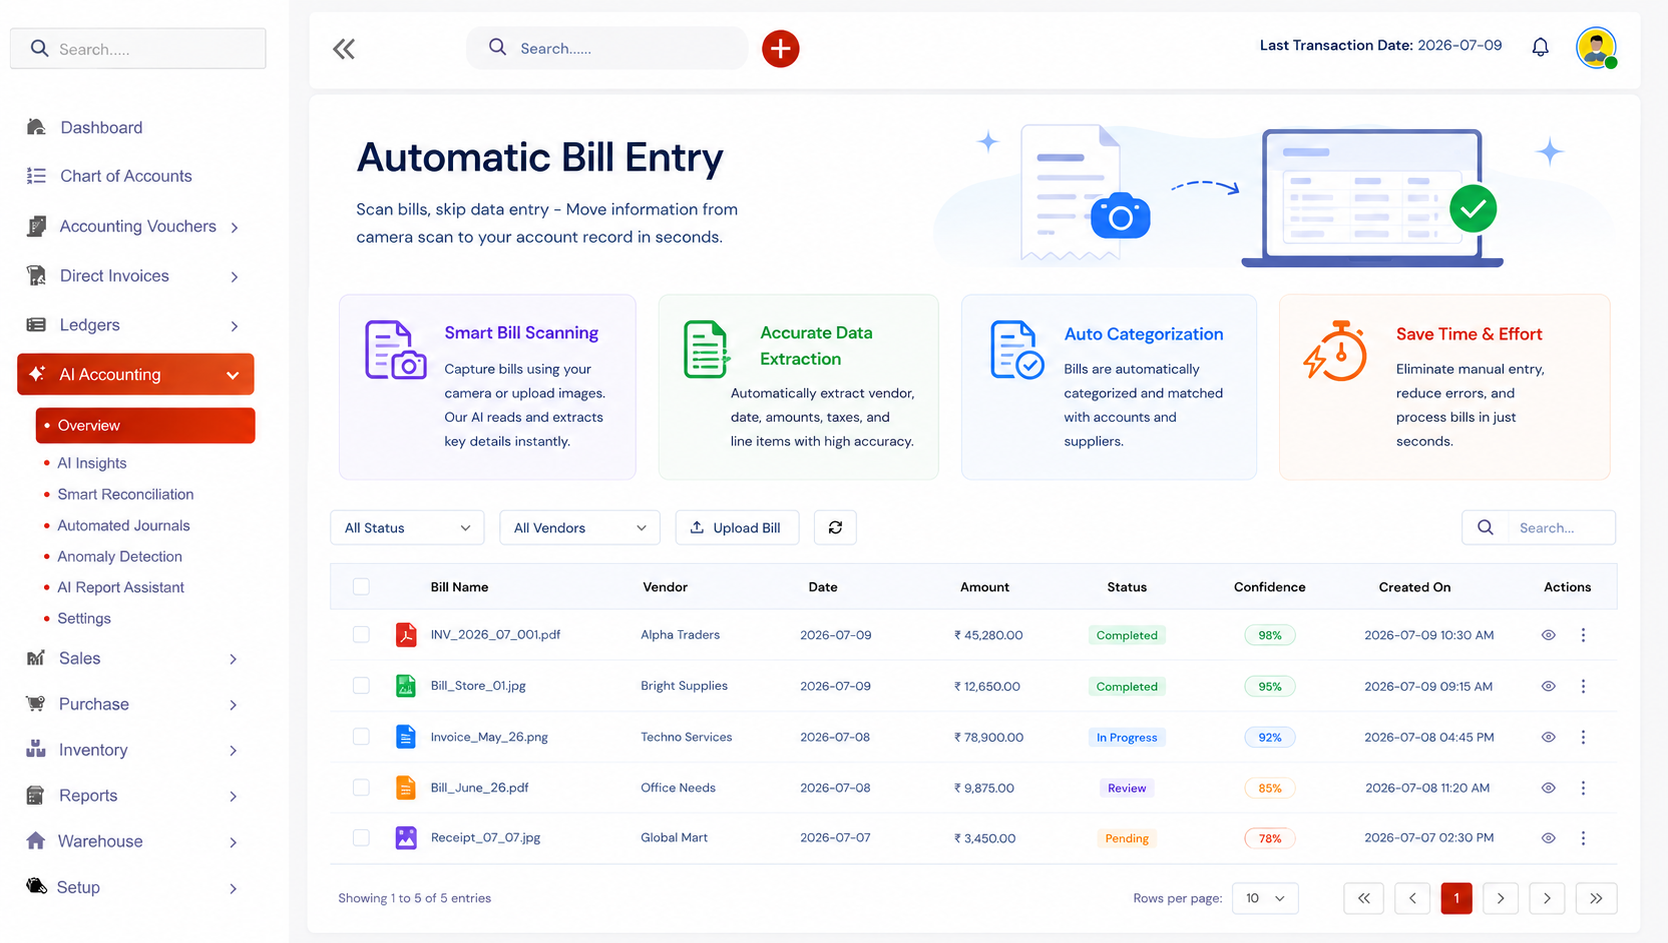Collapse the sidebar with the double-chevron icon
This screenshot has width=1668, height=943.
click(344, 49)
